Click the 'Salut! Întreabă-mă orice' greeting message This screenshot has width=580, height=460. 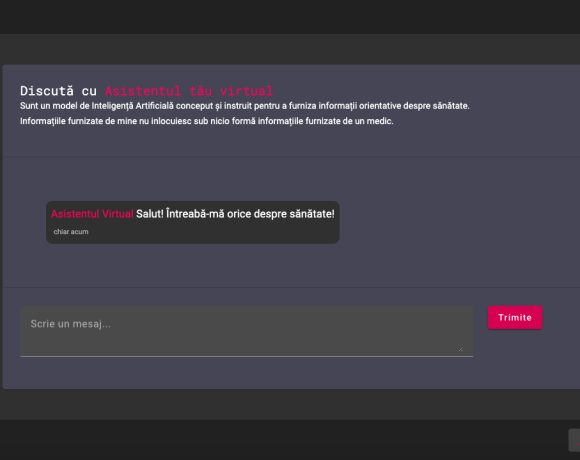pyautogui.click(x=235, y=214)
